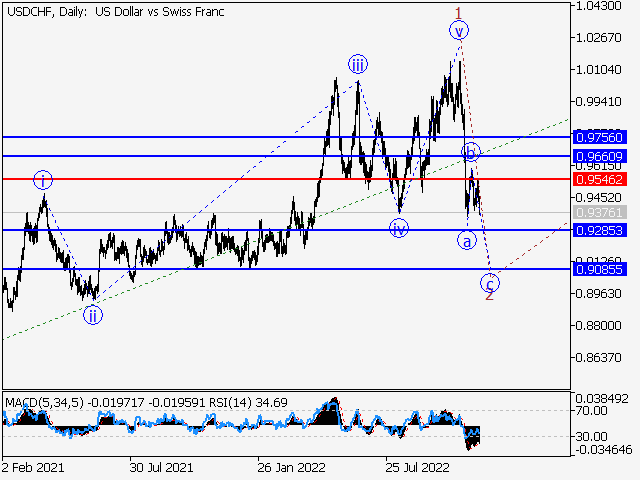This screenshot has height=480, width=640.
Task: Select the circled wave i label
Action: pos(43,180)
